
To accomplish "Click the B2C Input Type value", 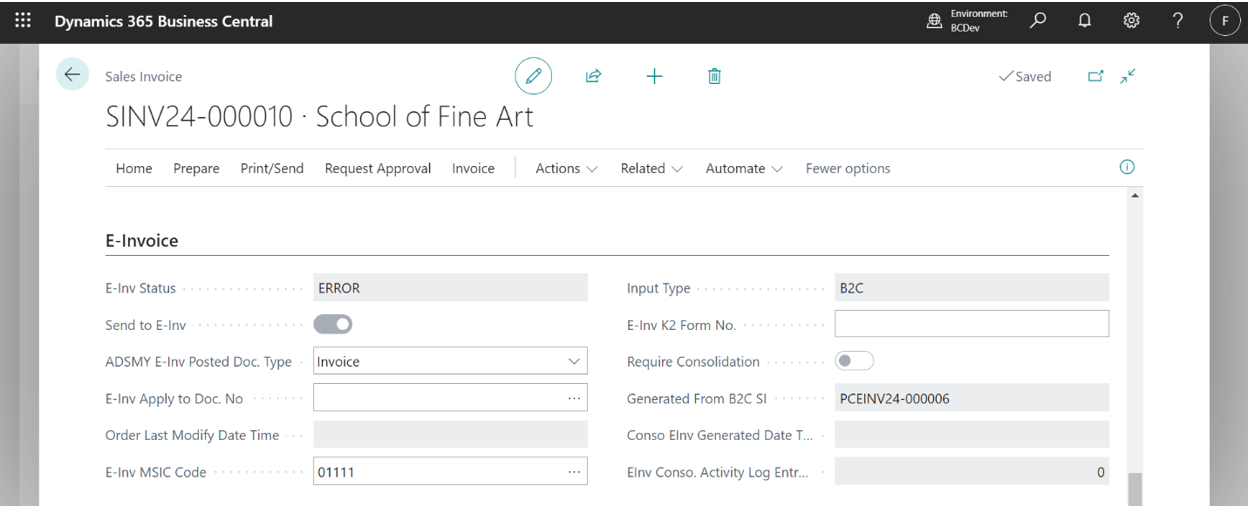I will [x=972, y=288].
